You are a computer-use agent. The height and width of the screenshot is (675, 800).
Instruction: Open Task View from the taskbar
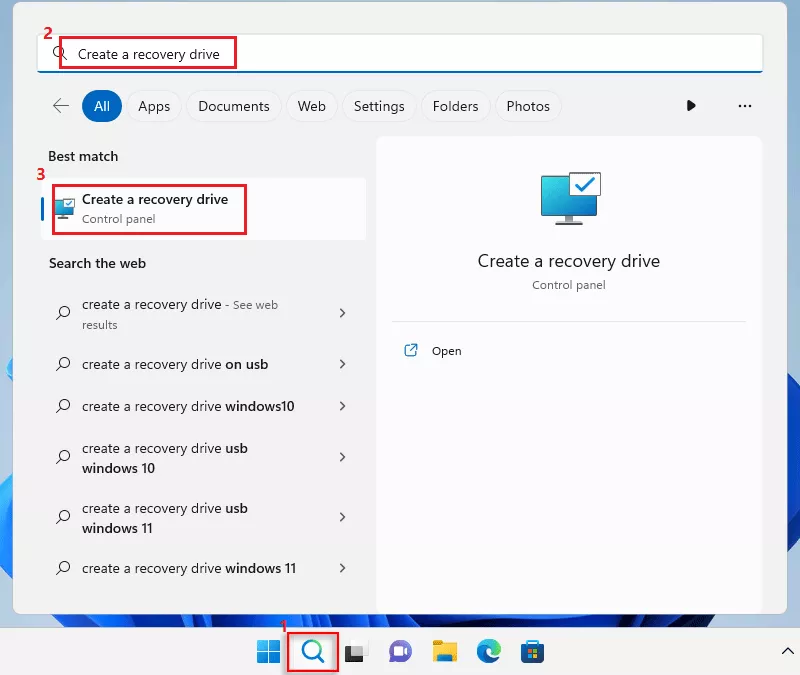(x=355, y=652)
